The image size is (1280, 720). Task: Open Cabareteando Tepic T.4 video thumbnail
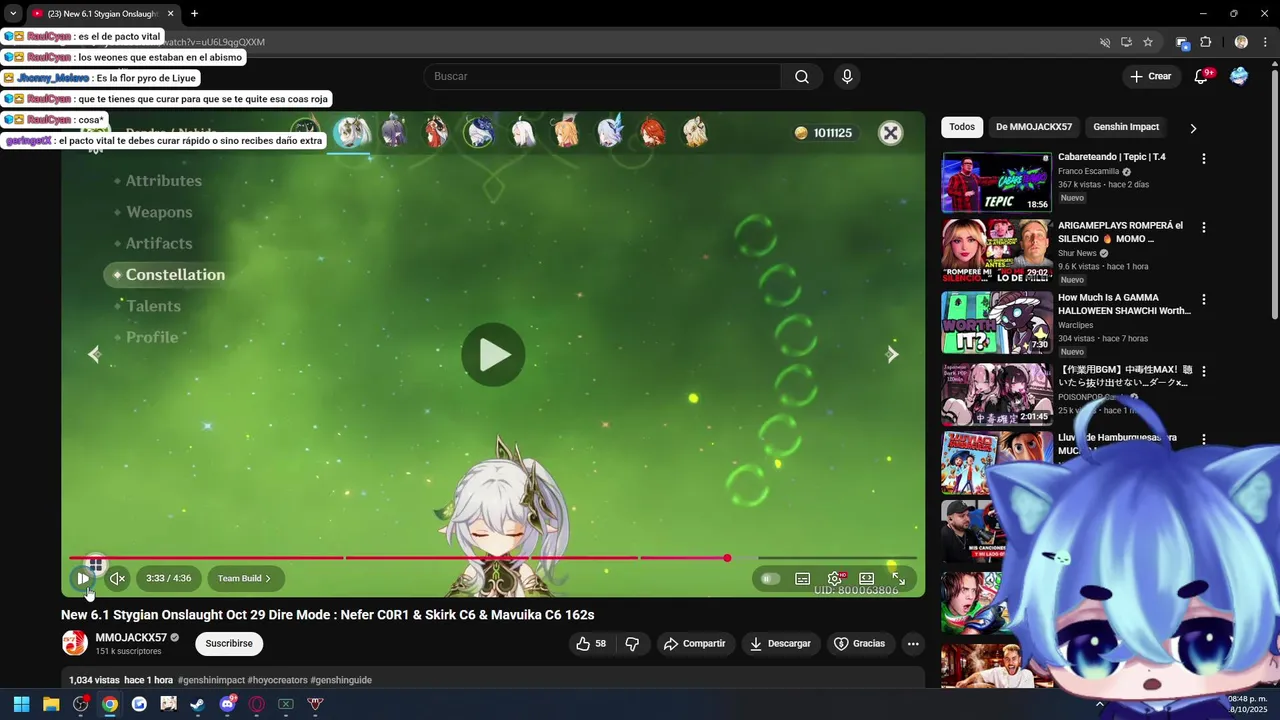click(x=997, y=182)
